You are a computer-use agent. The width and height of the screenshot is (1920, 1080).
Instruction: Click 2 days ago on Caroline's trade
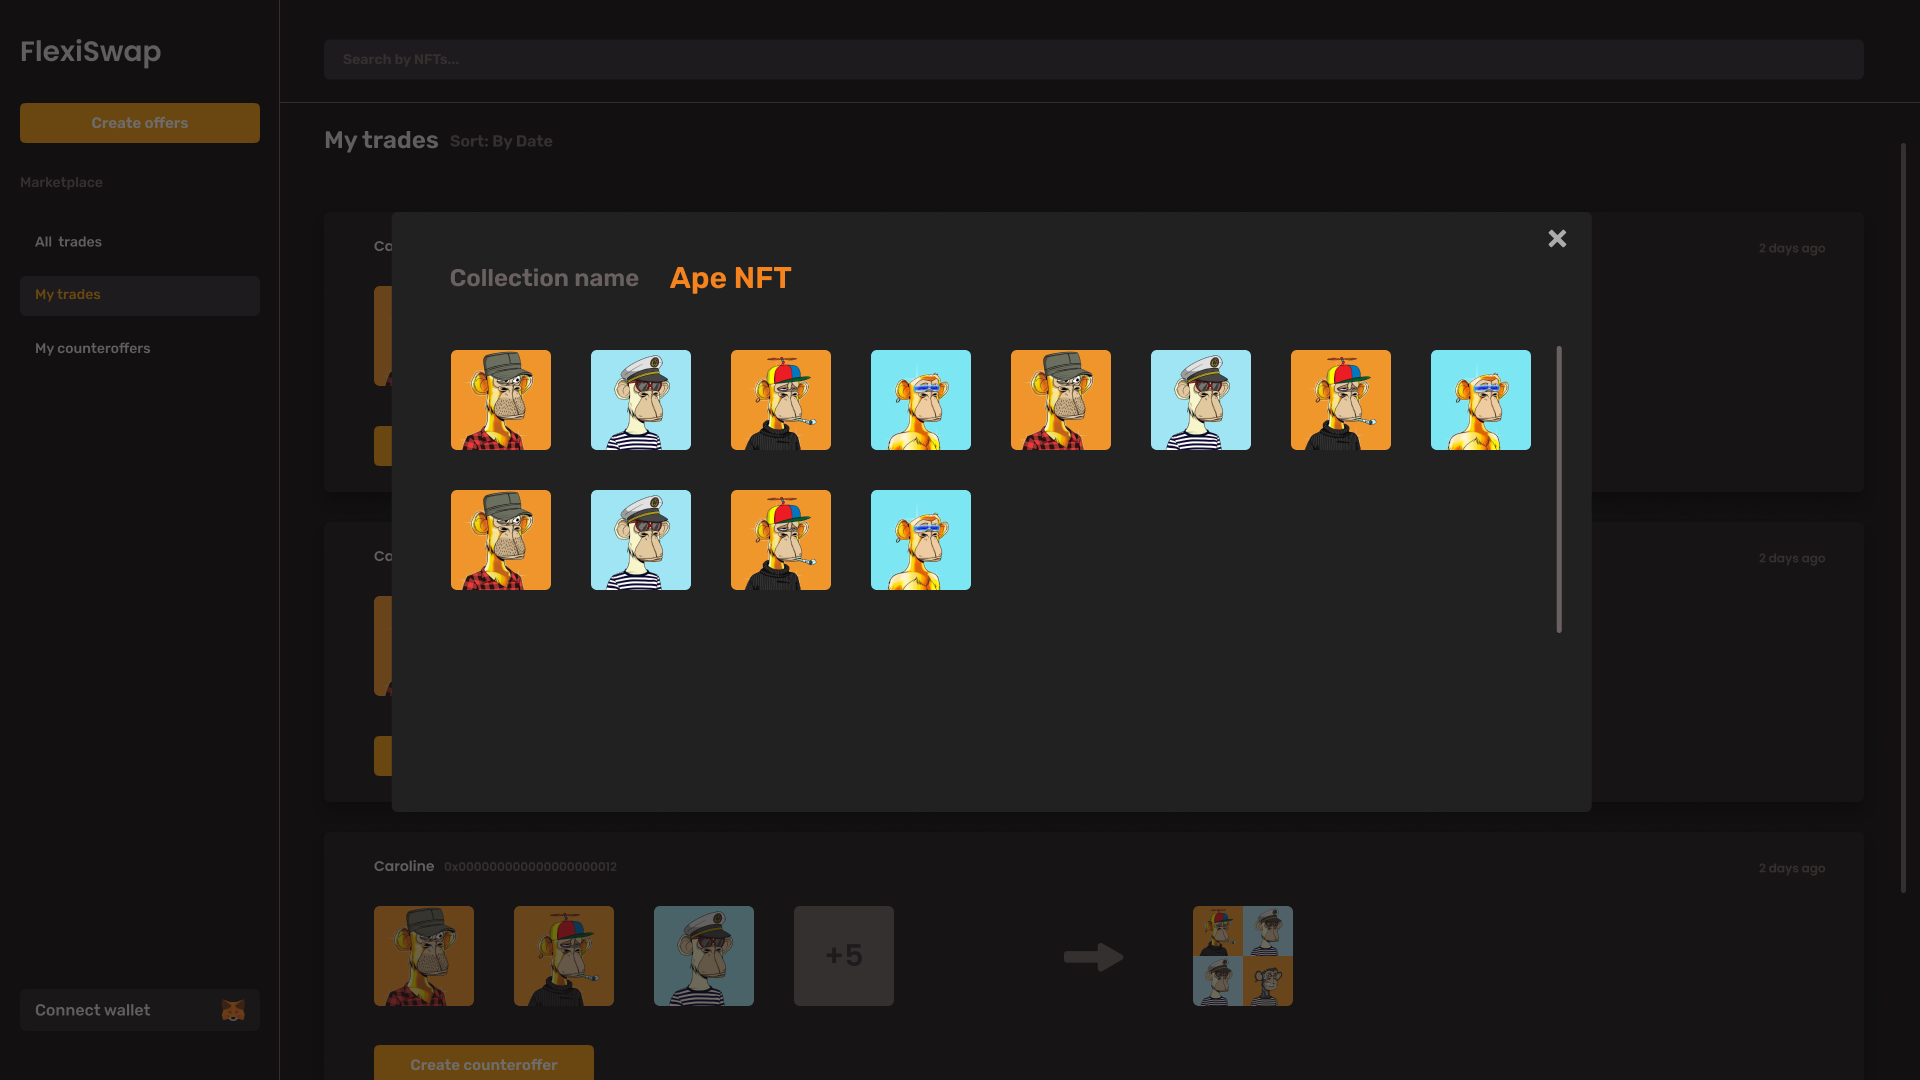point(1792,868)
